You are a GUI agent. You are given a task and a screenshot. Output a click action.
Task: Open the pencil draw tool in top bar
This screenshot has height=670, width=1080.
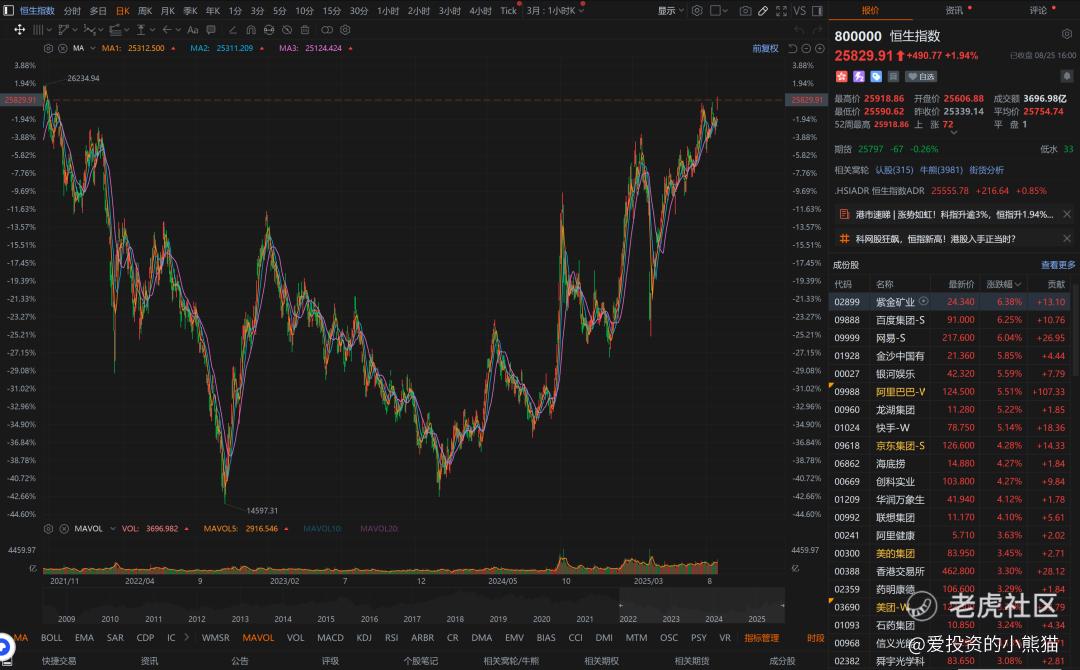click(x=763, y=10)
